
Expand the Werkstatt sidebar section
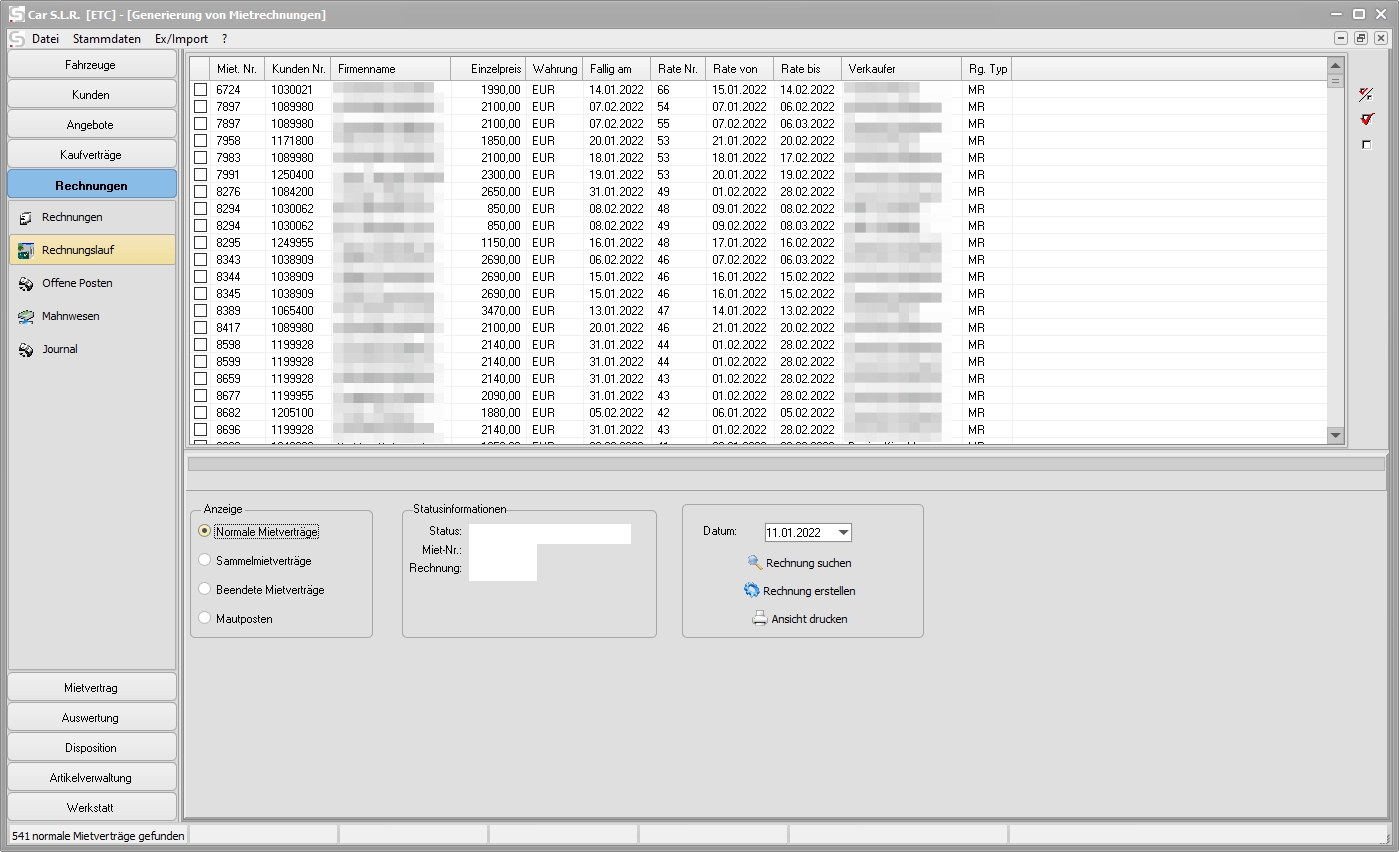pyautogui.click(x=92, y=808)
